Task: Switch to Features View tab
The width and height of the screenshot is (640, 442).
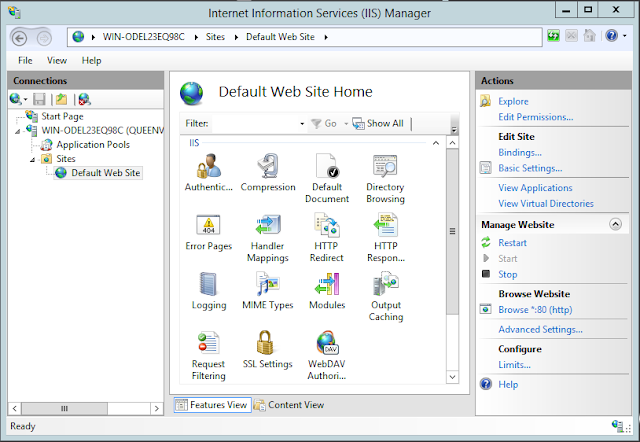Action: pyautogui.click(x=212, y=405)
